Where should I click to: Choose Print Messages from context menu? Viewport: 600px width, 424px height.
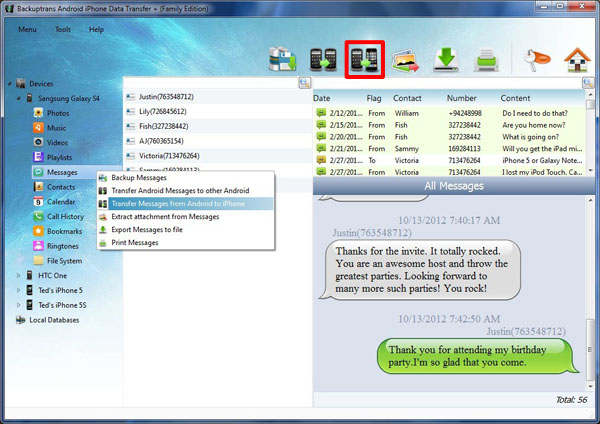pos(186,243)
